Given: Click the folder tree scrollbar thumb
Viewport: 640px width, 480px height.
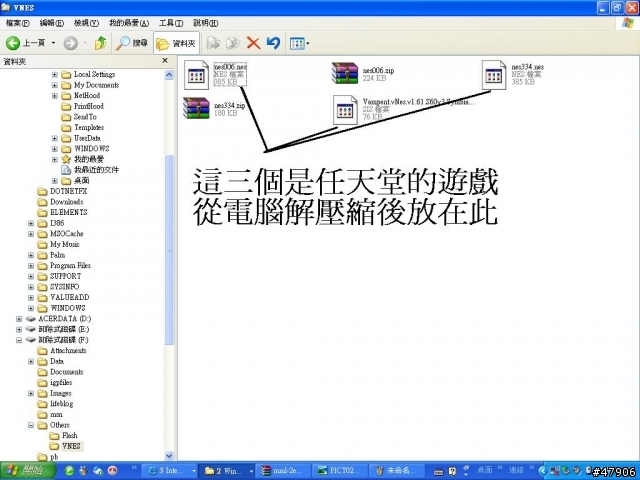Looking at the screenshot, I should point(169,250).
